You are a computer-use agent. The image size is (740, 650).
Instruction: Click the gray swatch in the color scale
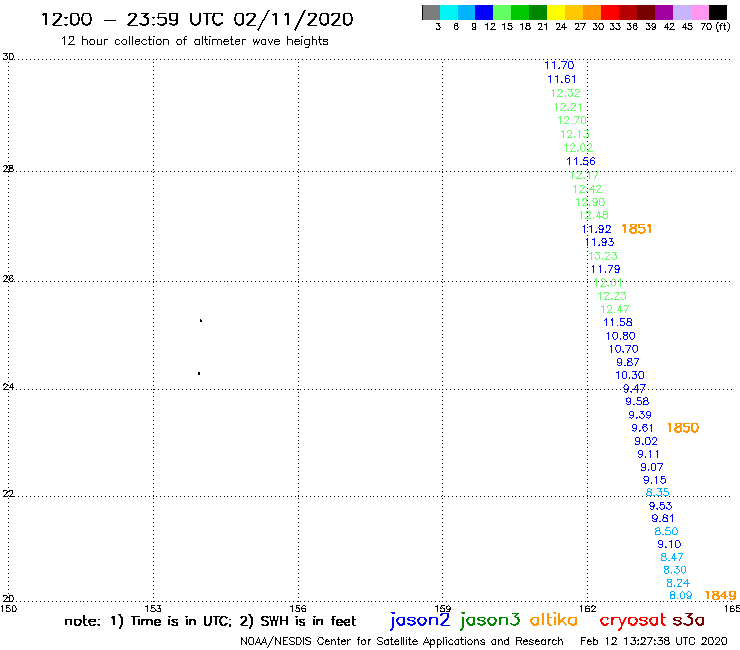pyautogui.click(x=431, y=12)
